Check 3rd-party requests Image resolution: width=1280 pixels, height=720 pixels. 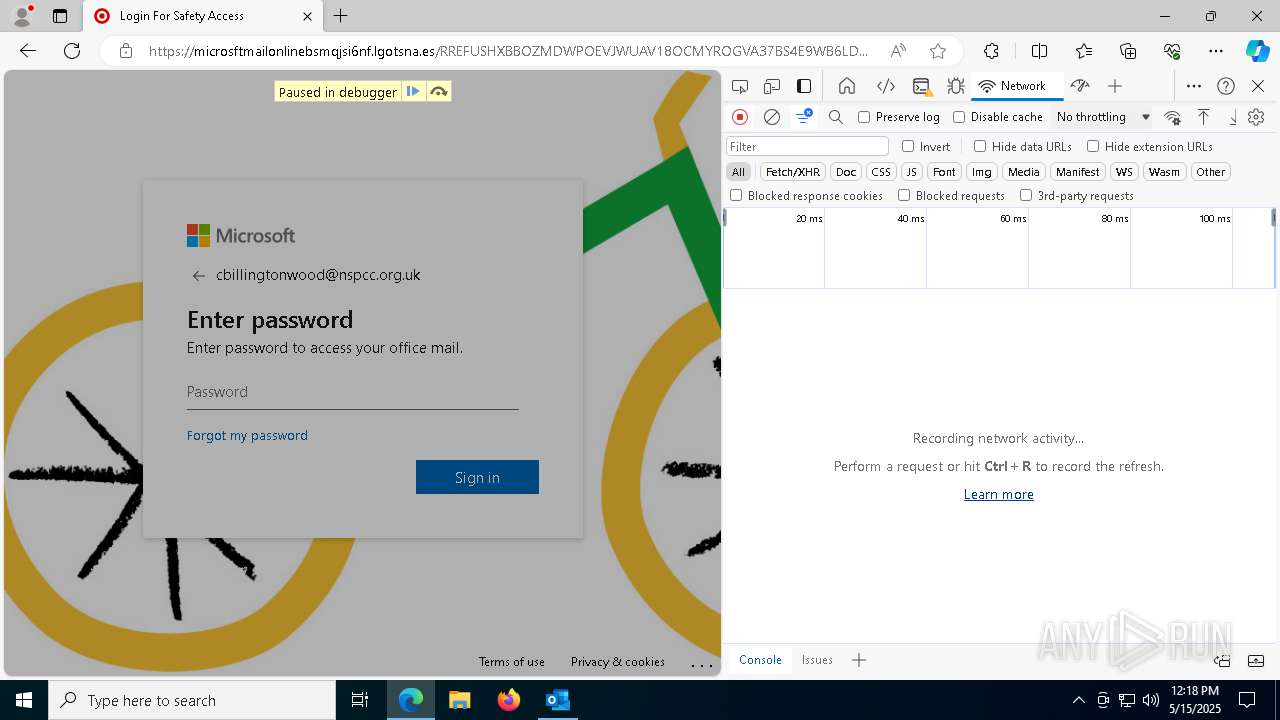1026,196
